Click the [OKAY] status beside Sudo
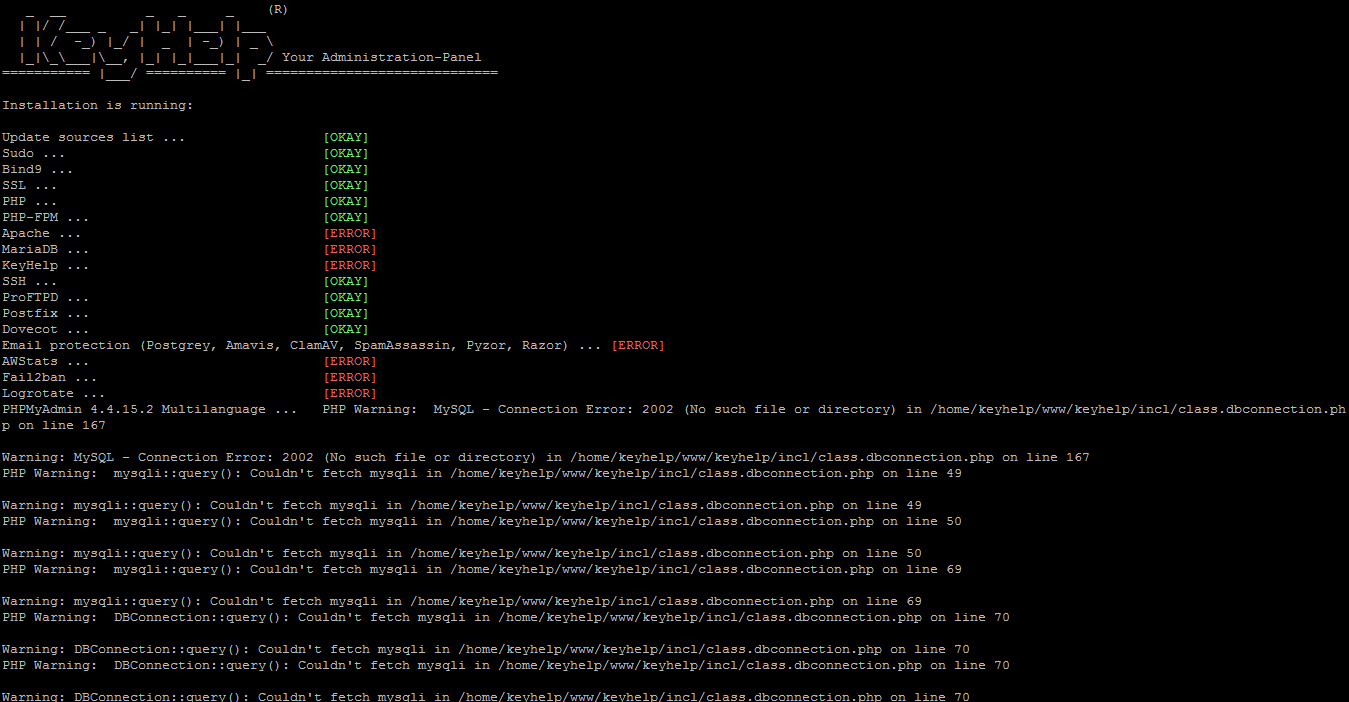 coord(345,153)
